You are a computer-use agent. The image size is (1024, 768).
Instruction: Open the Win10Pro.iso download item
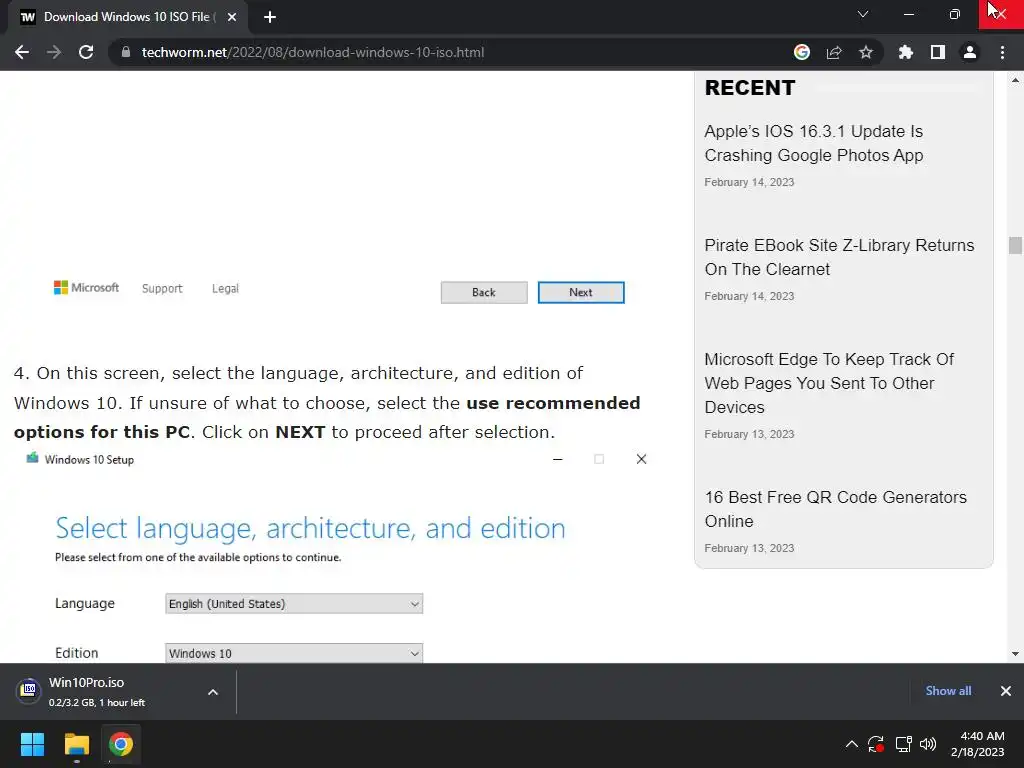[98, 691]
